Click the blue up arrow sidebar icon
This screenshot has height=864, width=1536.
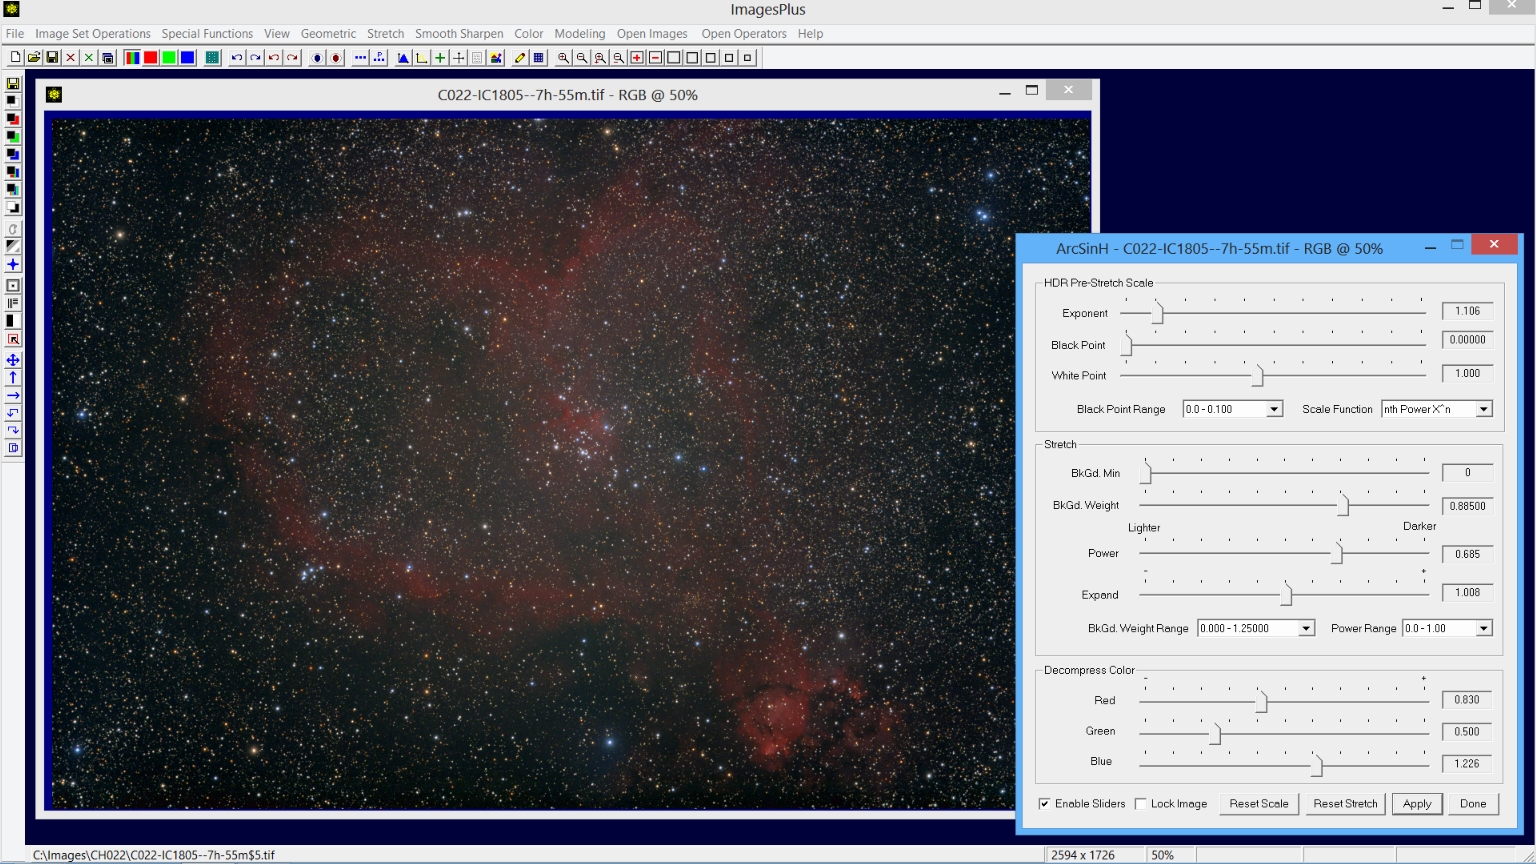click(x=13, y=378)
